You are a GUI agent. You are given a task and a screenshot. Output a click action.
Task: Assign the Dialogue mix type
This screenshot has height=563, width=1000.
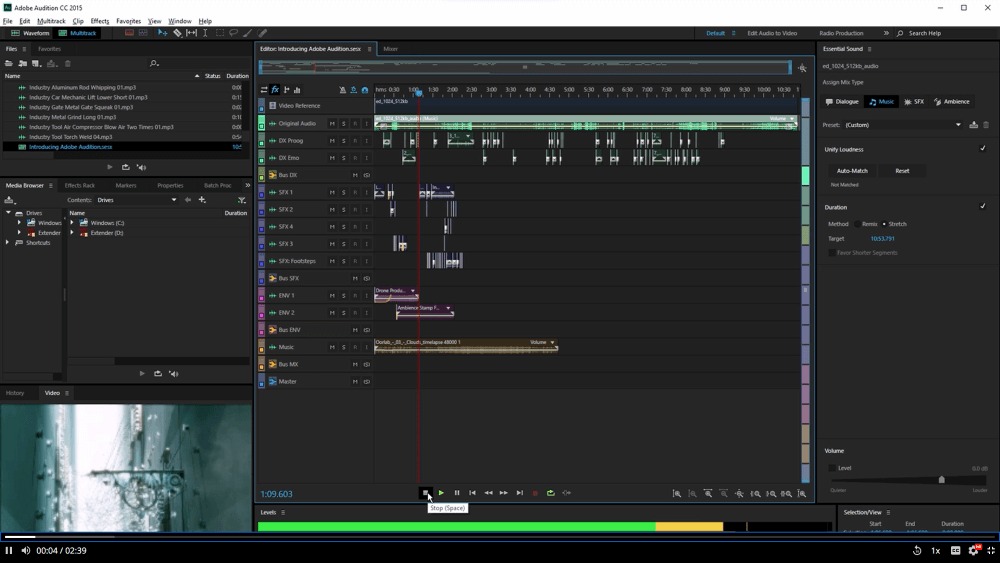[x=842, y=102]
